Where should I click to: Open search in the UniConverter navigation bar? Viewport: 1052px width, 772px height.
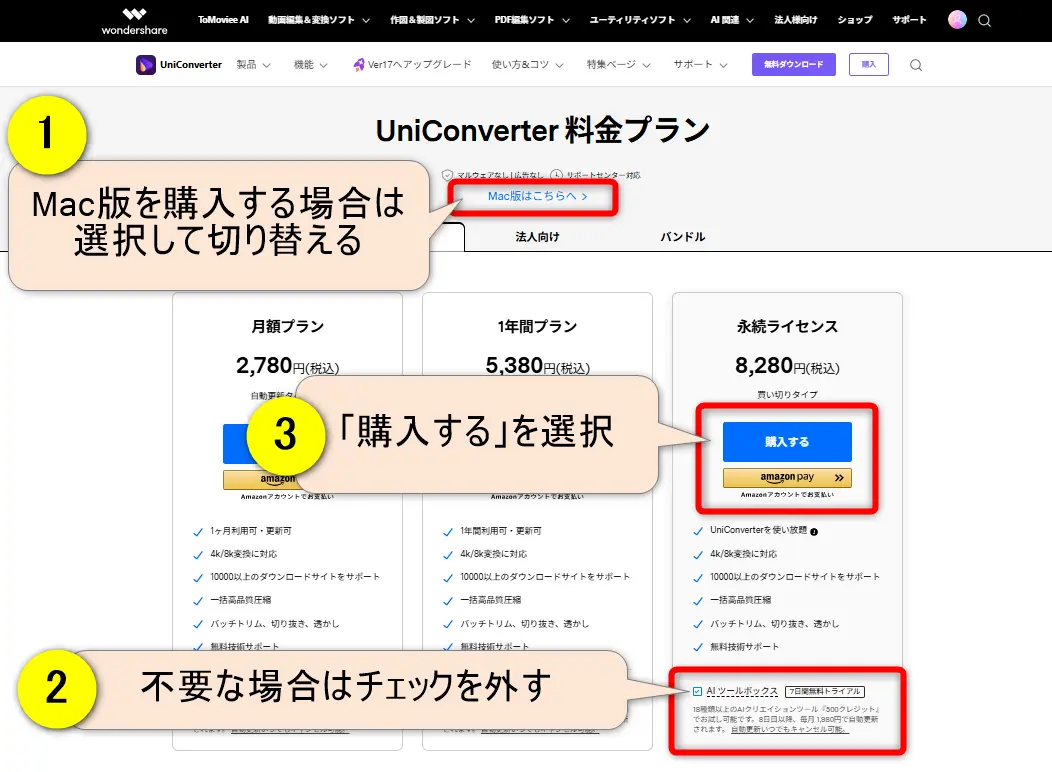pos(916,64)
